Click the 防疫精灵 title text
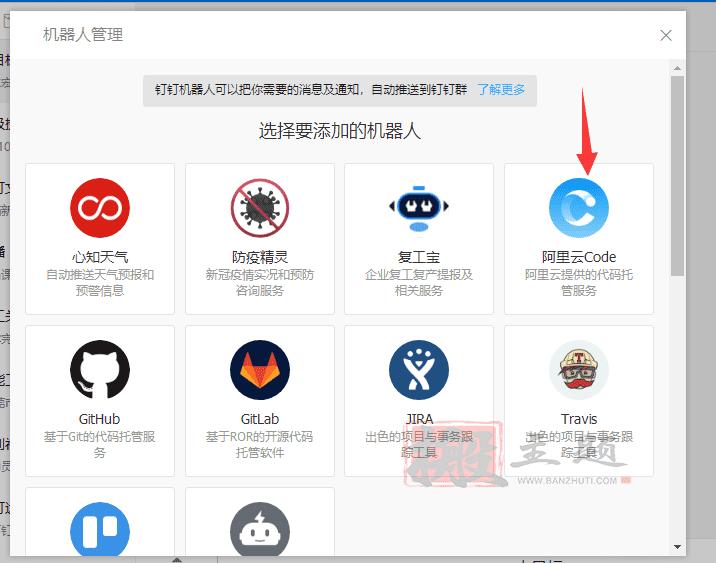Image resolution: width=716 pixels, height=563 pixels. [x=260, y=257]
